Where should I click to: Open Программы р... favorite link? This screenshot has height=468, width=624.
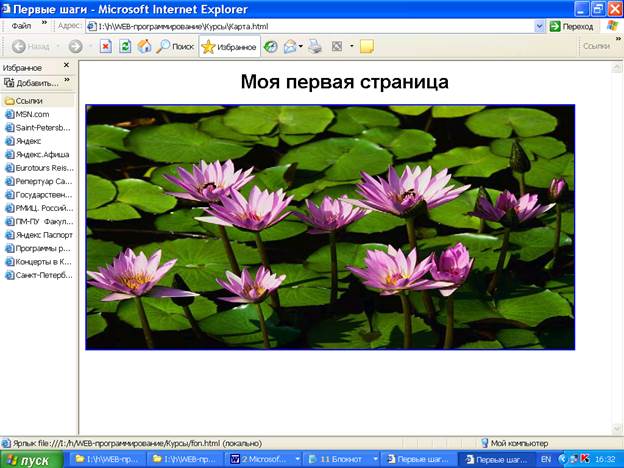[x=38, y=248]
